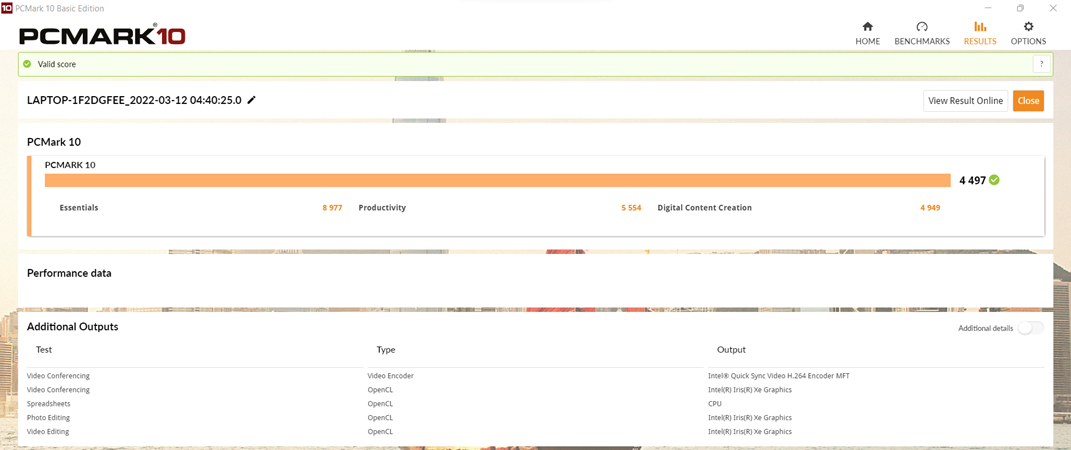Minimize the PCMark 10 window

point(988,8)
